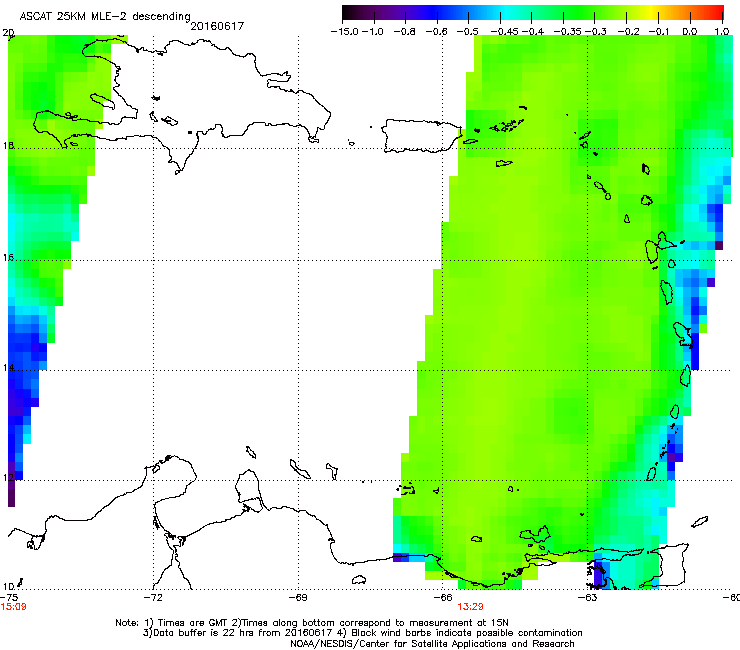Click the Puerto Rico island outline
The height and width of the screenshot is (650, 740).
tap(422, 136)
